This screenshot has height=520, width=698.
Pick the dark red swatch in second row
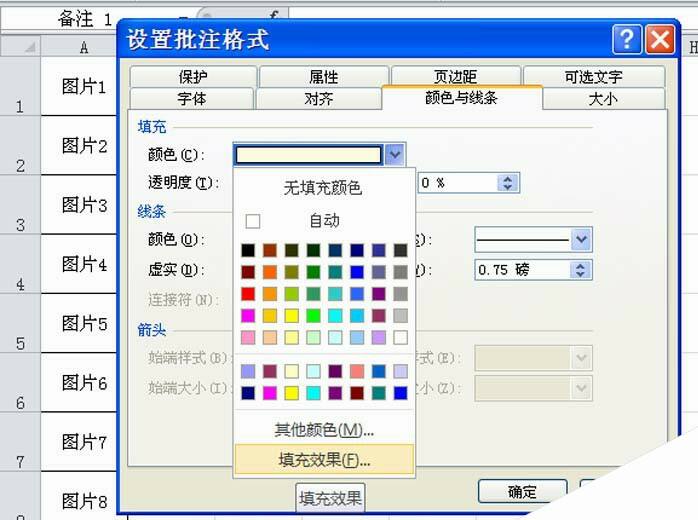248,272
